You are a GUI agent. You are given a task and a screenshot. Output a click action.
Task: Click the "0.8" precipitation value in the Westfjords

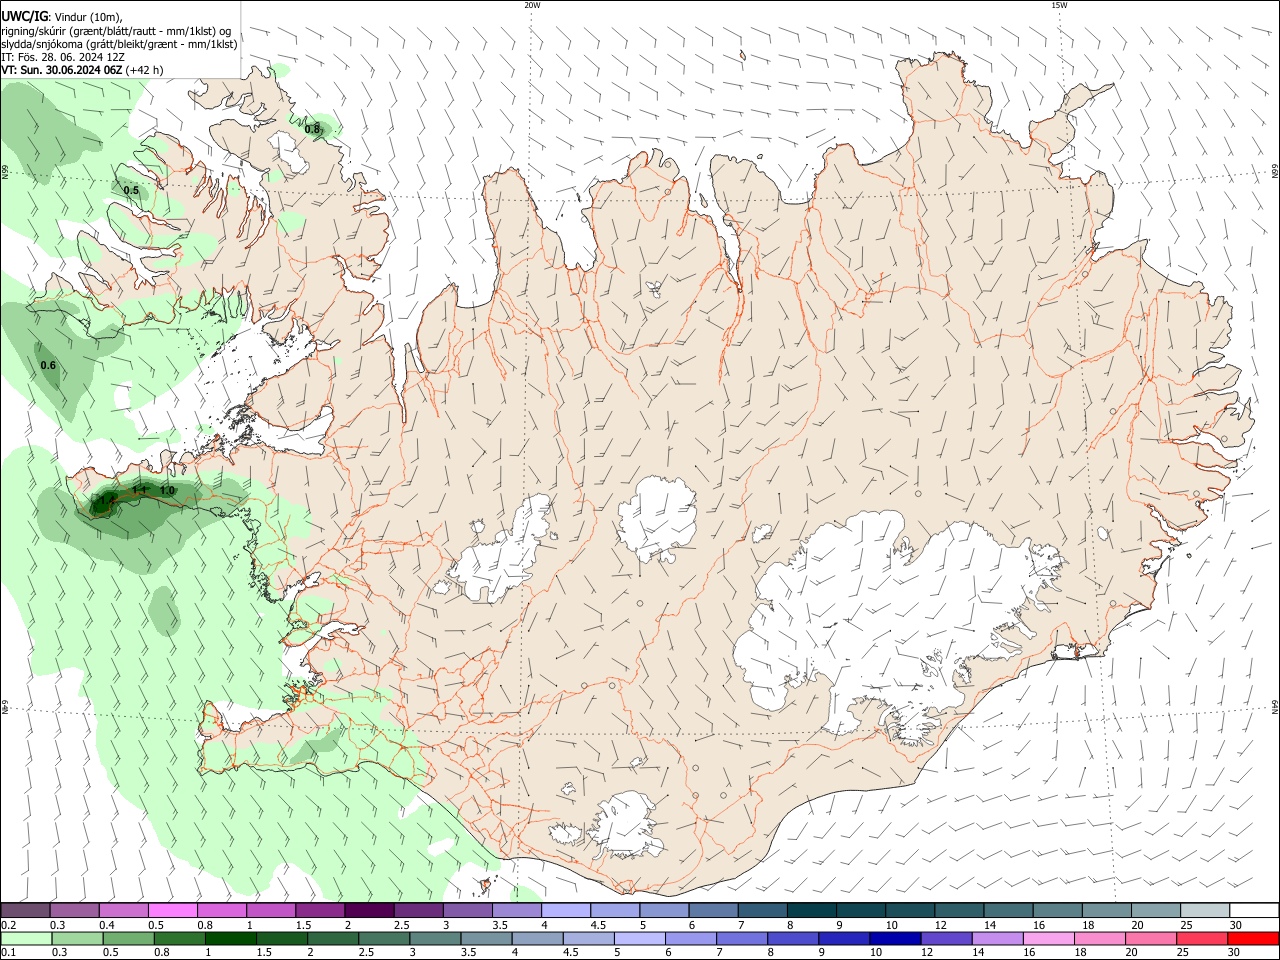tap(312, 129)
